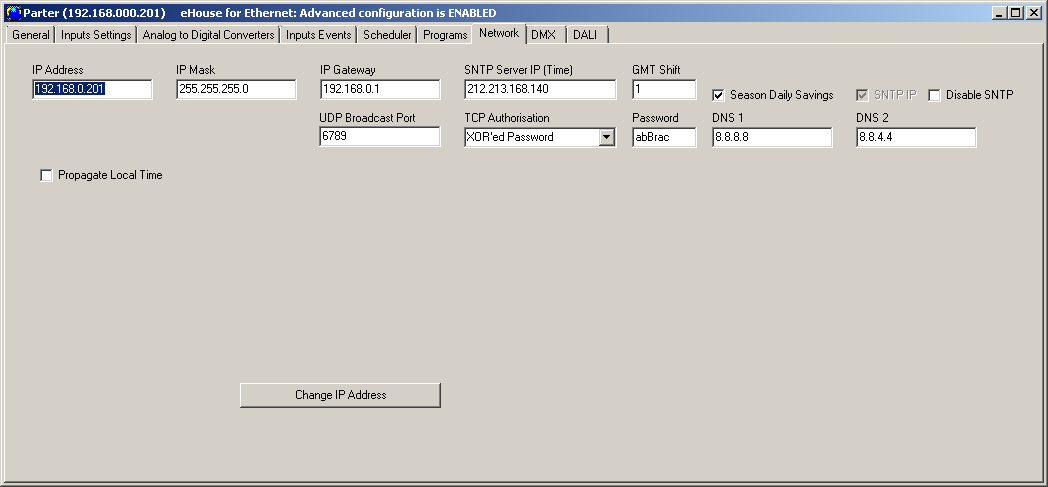
Task: Click the 'IP Address' label
Action: [57, 69]
